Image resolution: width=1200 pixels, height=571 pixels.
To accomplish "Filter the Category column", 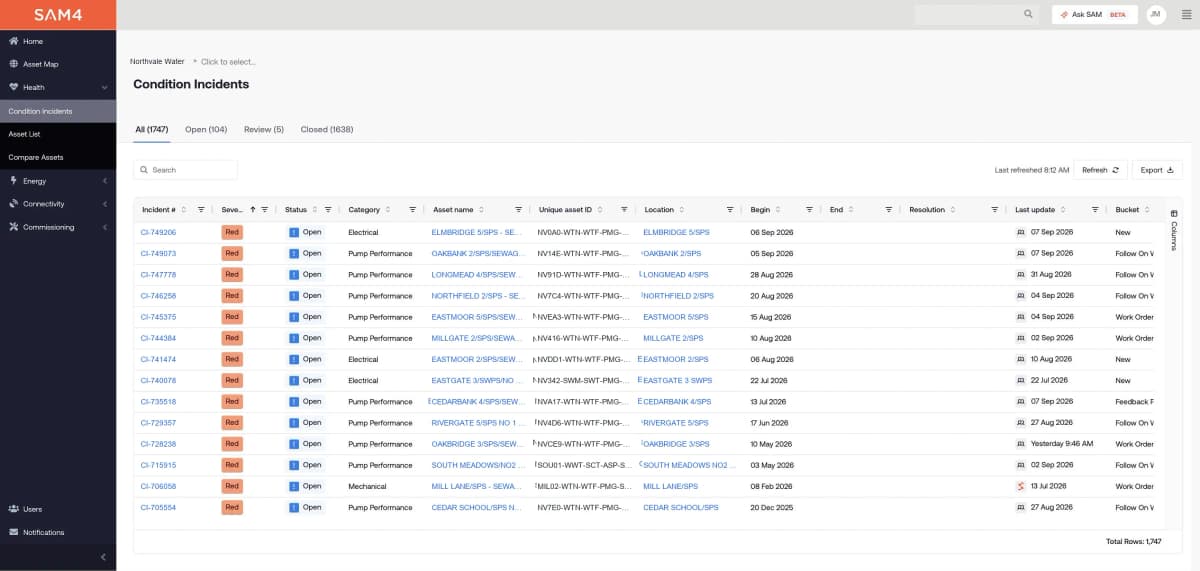I will [412, 210].
